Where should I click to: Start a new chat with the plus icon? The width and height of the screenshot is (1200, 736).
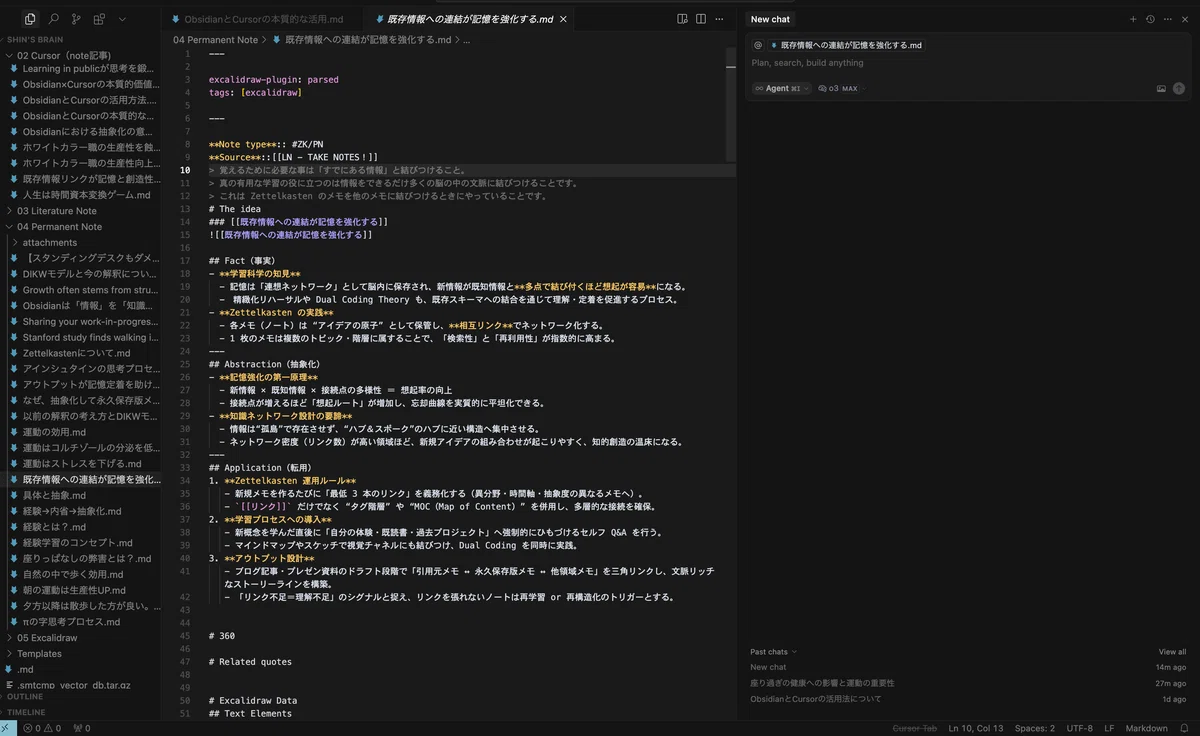tap(1133, 19)
